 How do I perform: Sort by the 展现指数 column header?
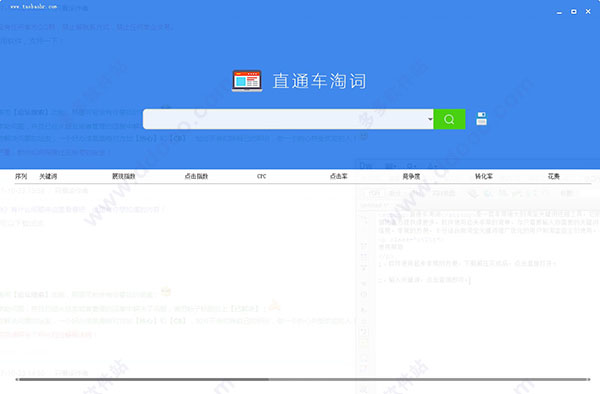click(124, 176)
